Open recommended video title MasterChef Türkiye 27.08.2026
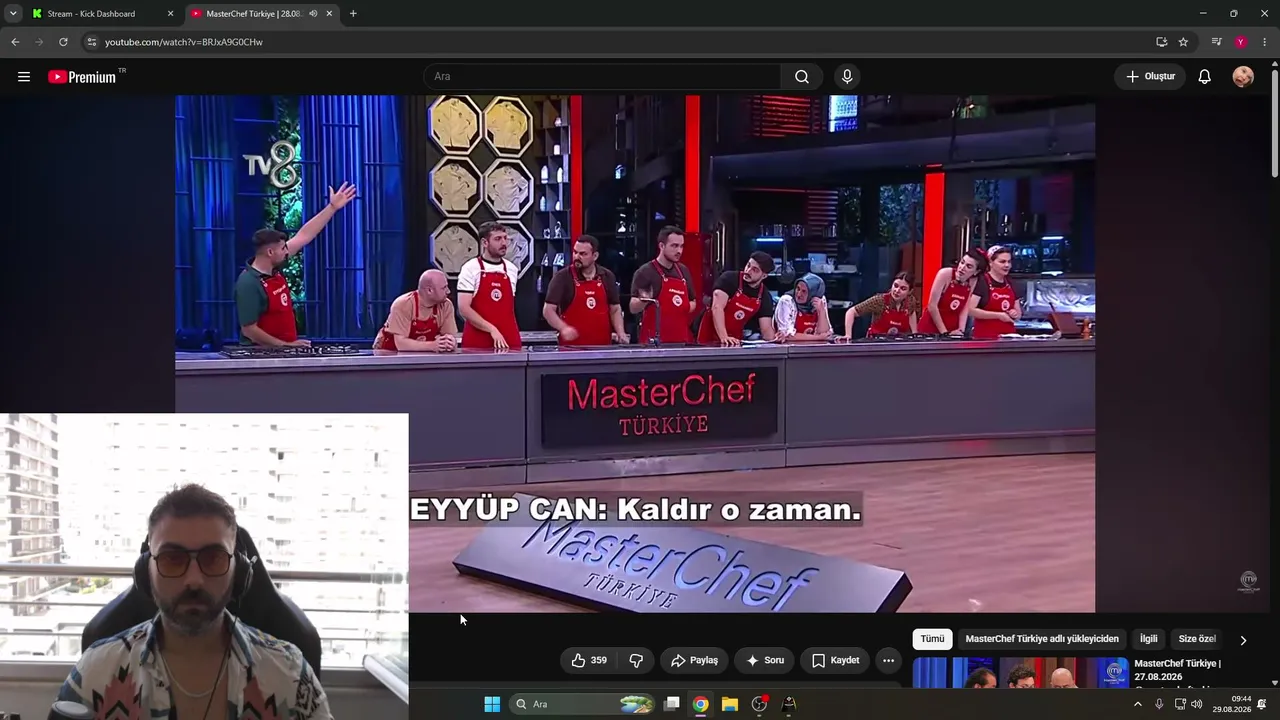The width and height of the screenshot is (1280, 720). 1178,670
